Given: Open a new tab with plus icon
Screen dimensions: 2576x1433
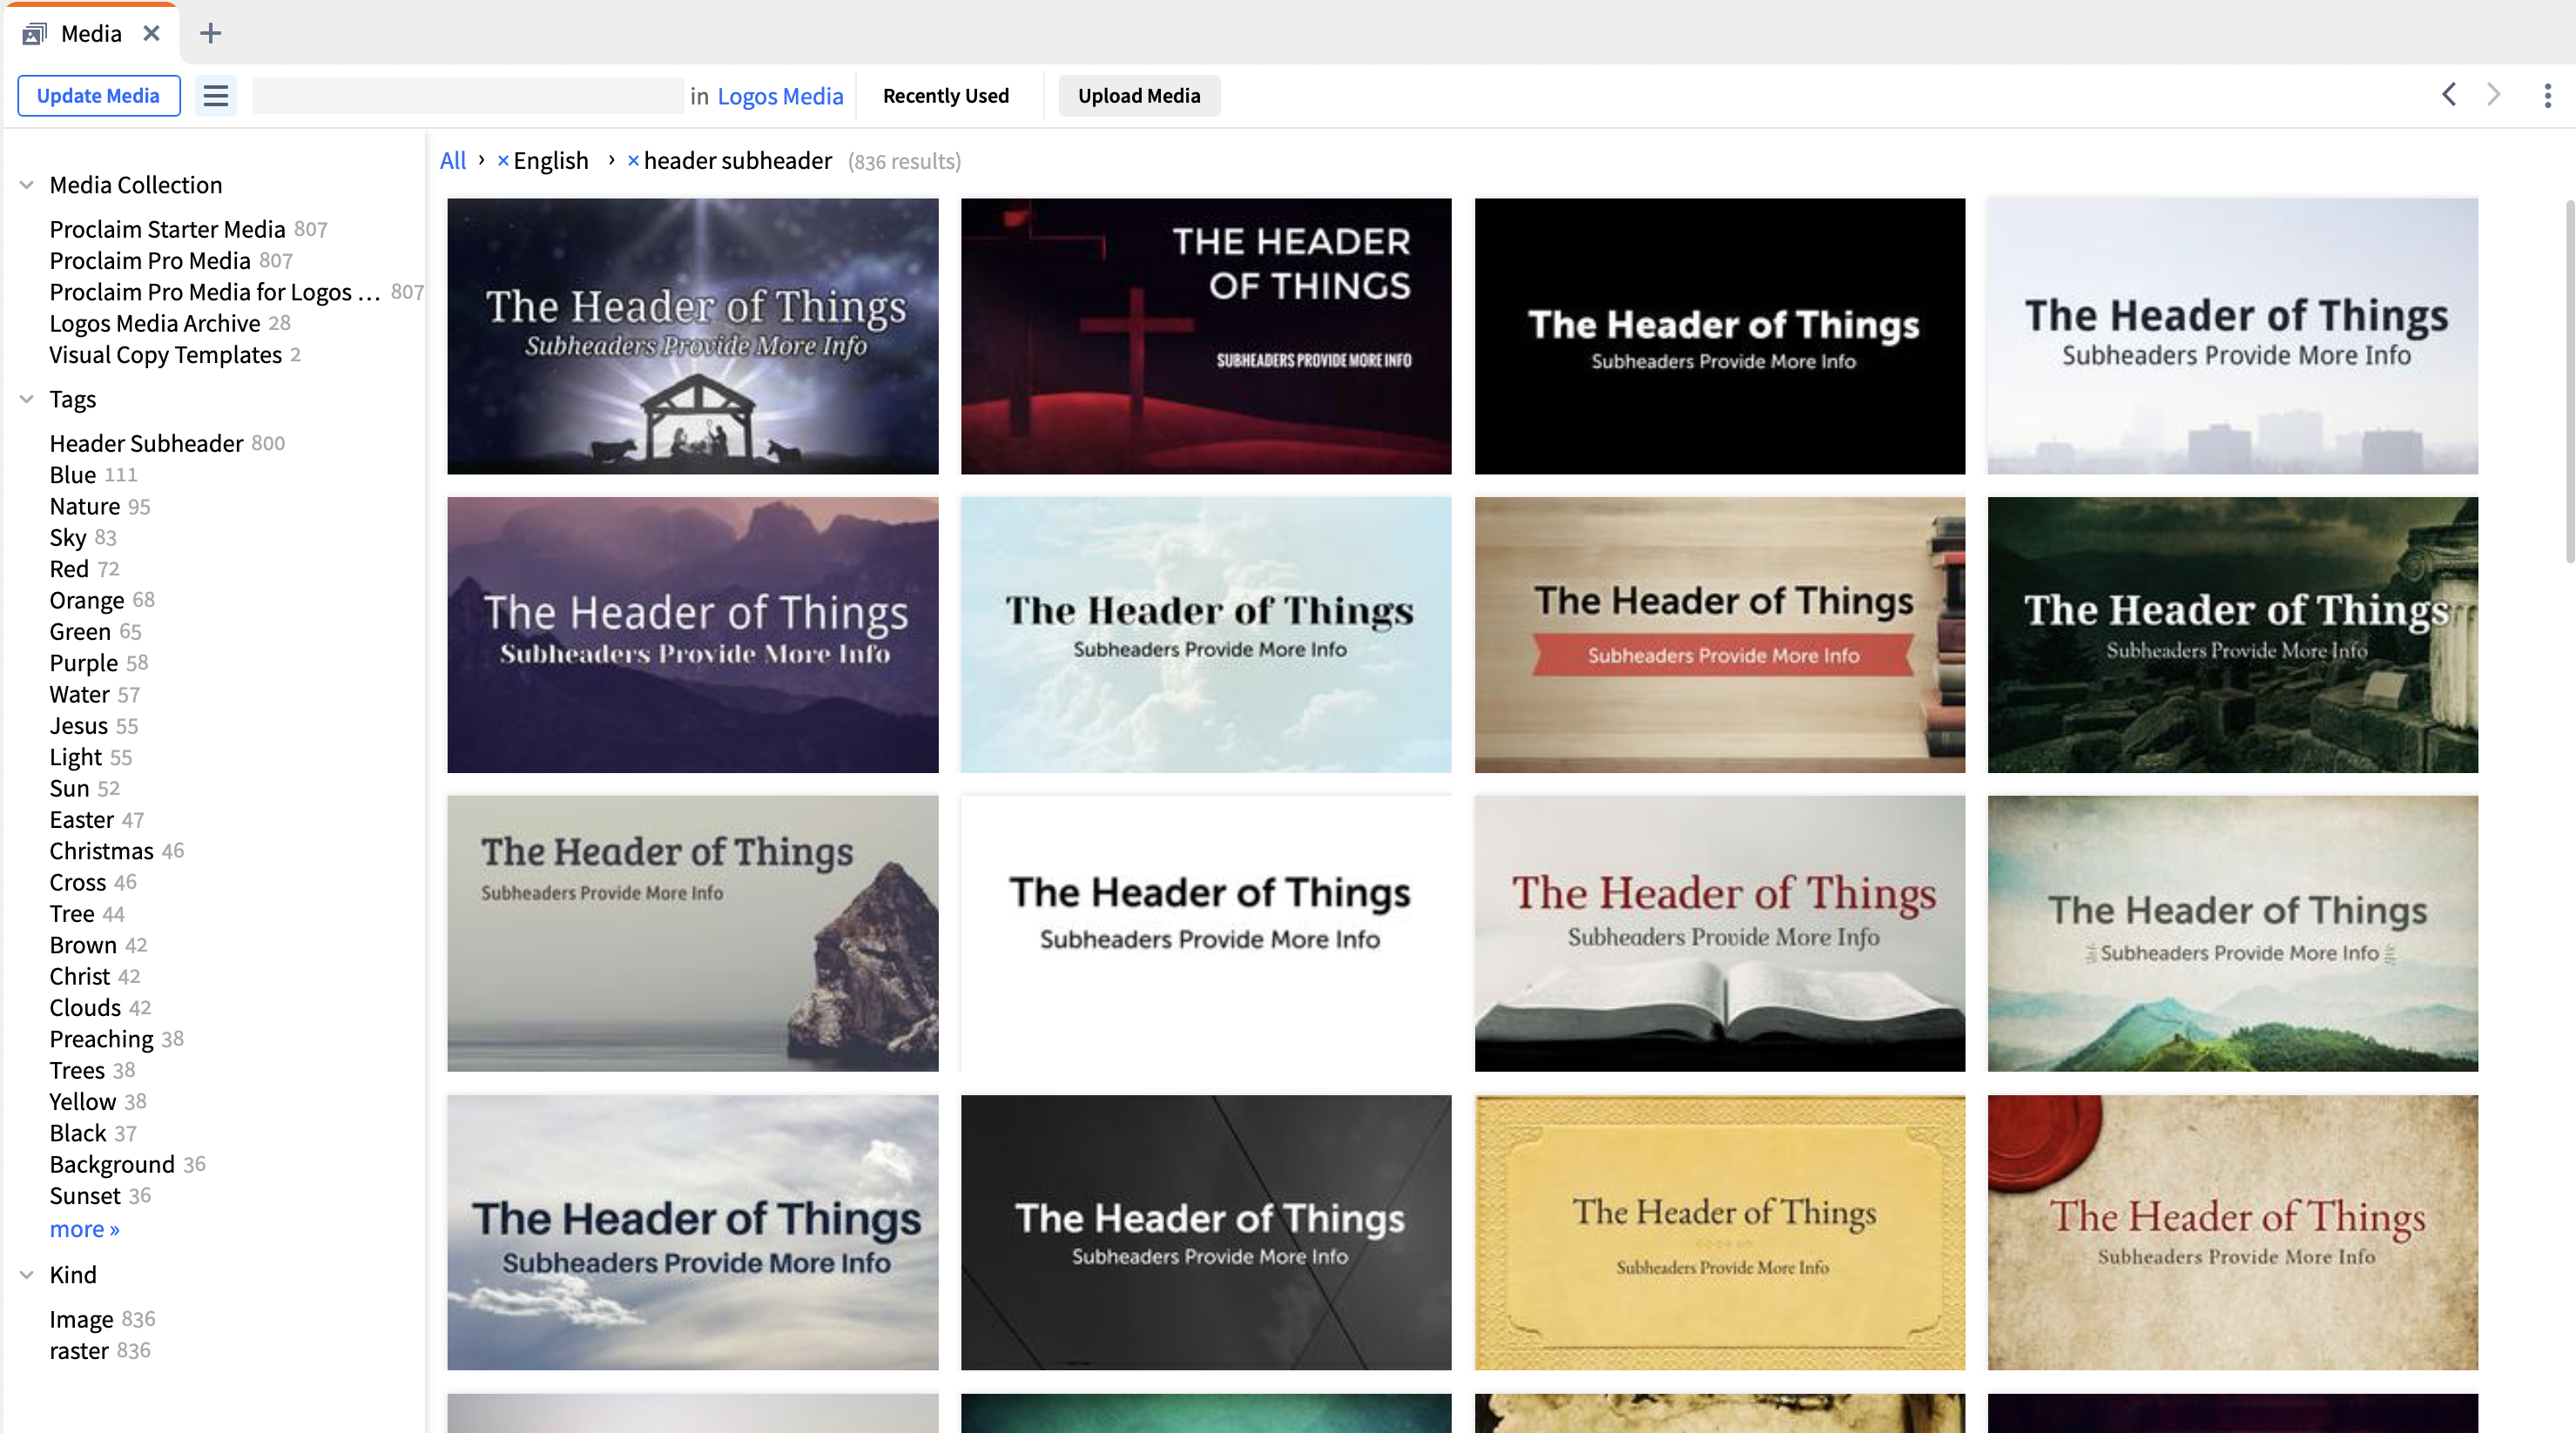Looking at the screenshot, I should click(x=210, y=33).
